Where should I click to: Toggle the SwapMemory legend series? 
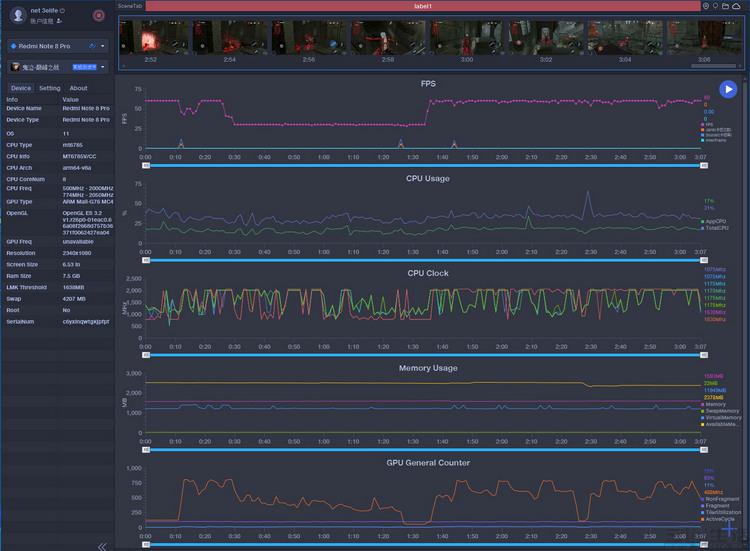pos(721,410)
